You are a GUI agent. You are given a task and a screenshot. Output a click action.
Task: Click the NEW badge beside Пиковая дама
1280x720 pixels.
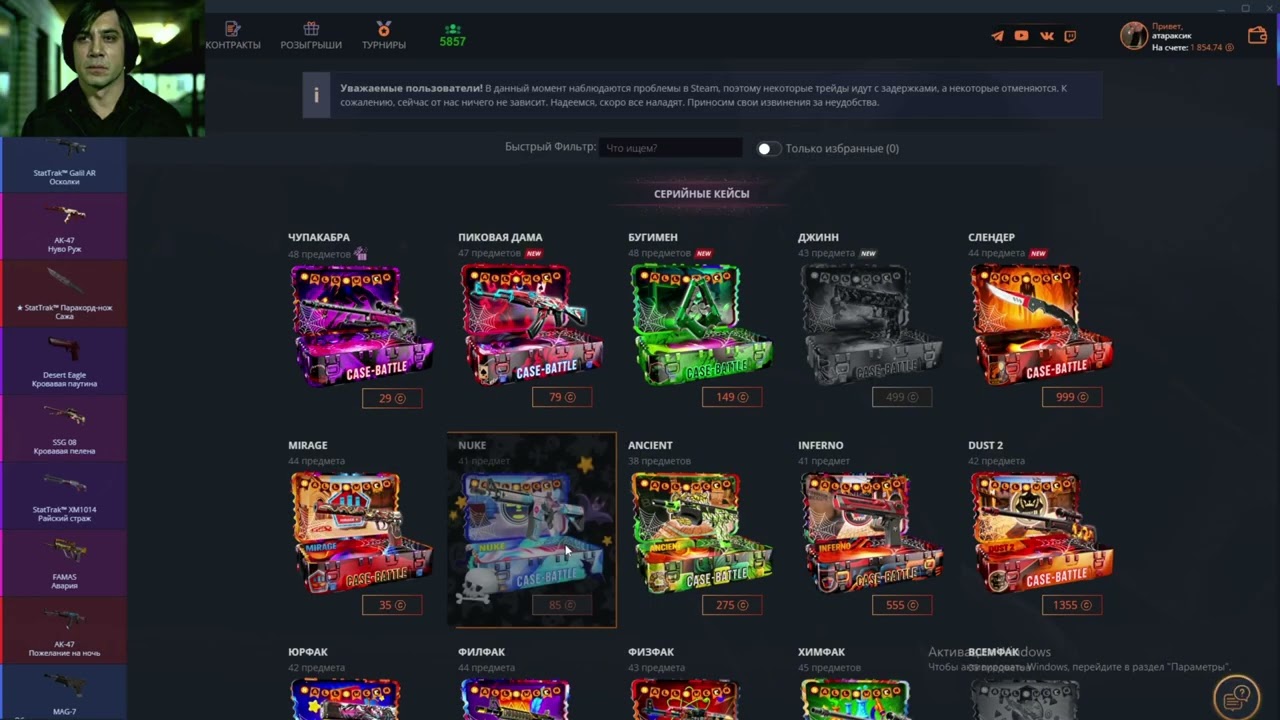pos(534,254)
